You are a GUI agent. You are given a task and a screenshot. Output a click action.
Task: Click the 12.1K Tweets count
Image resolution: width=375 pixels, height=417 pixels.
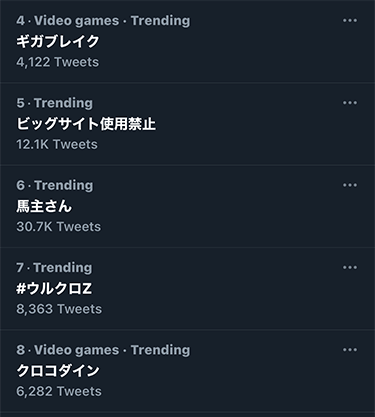pyautogui.click(x=57, y=144)
